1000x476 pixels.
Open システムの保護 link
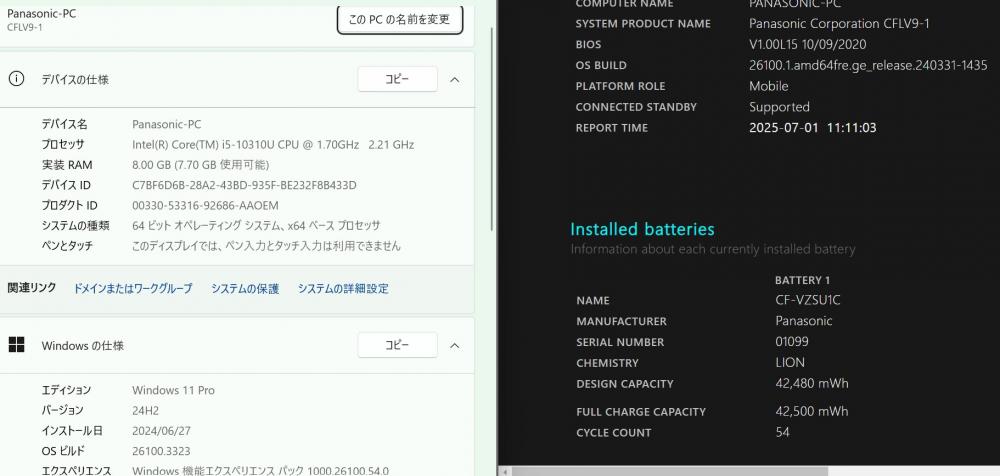[245, 288]
